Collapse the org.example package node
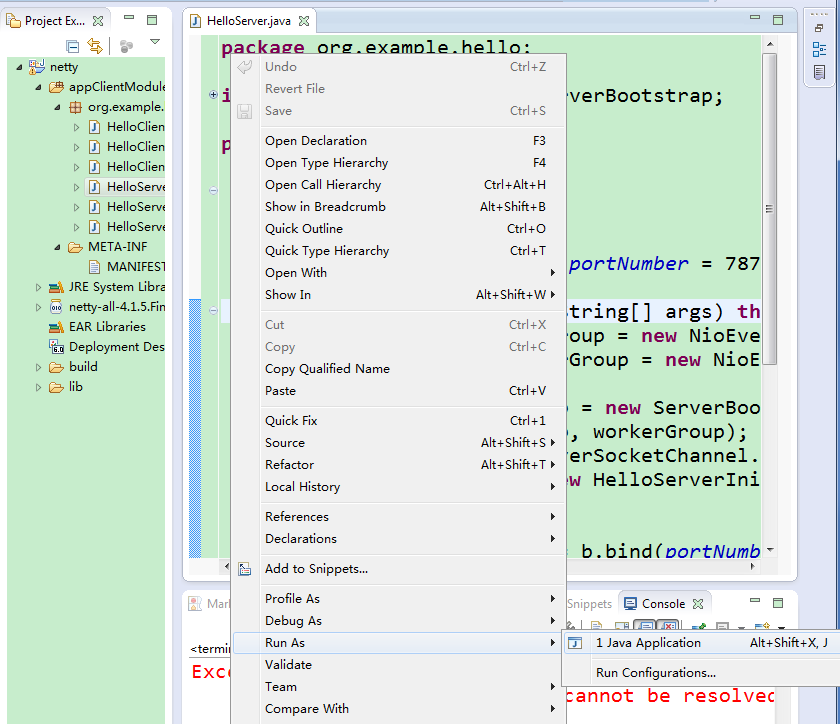The height and width of the screenshot is (724, 840). pos(57,107)
